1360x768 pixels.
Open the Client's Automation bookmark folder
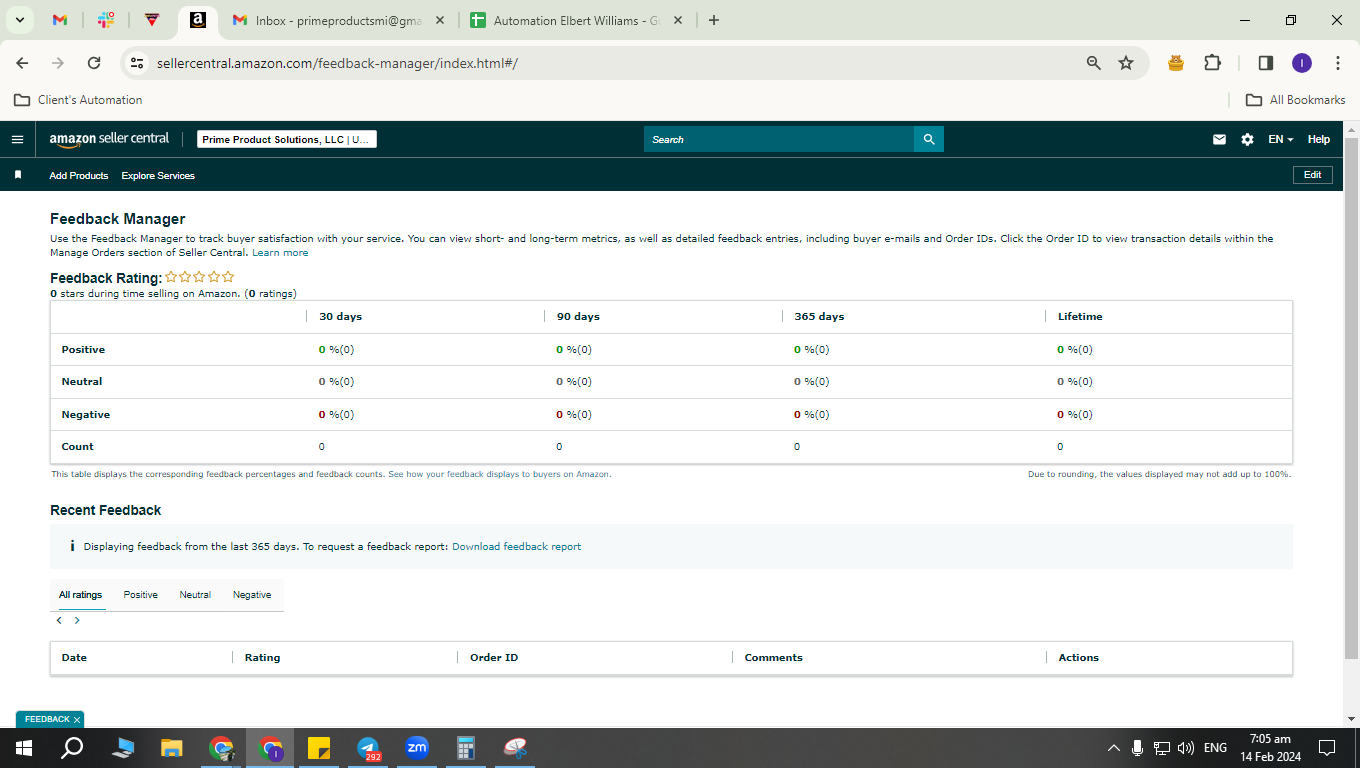(78, 100)
